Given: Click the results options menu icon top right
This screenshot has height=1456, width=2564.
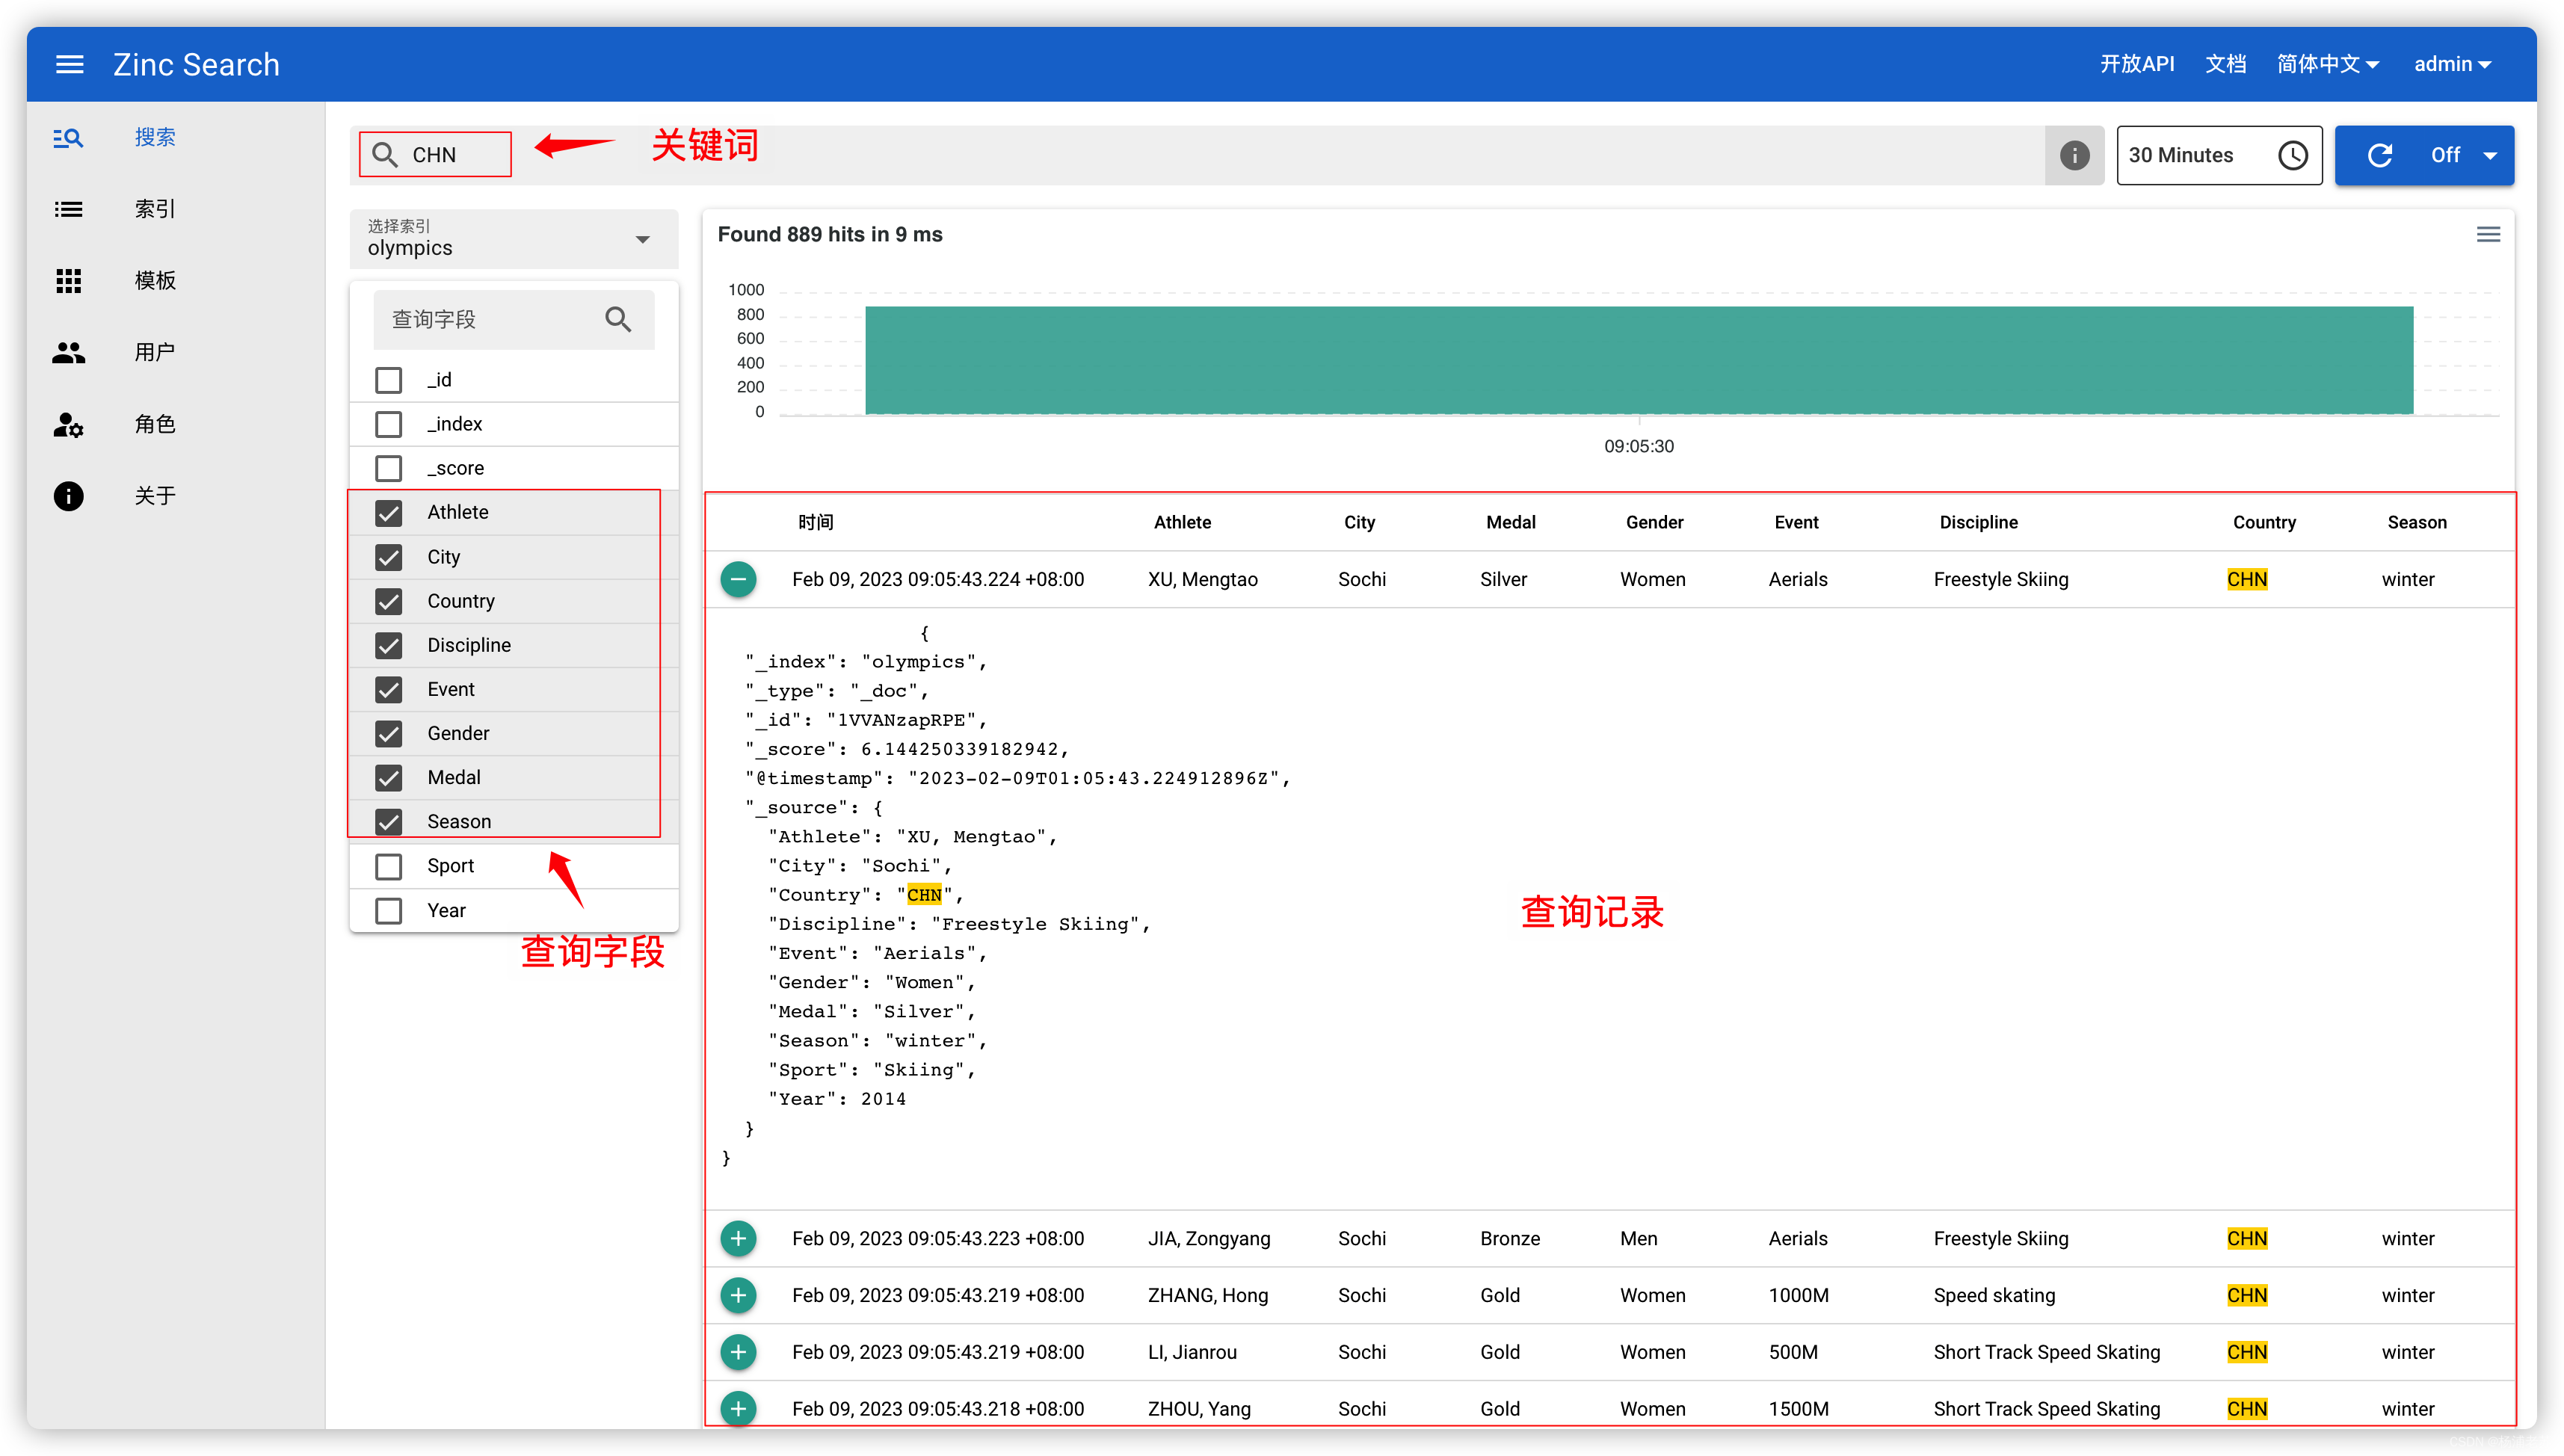Looking at the screenshot, I should [x=2489, y=234].
